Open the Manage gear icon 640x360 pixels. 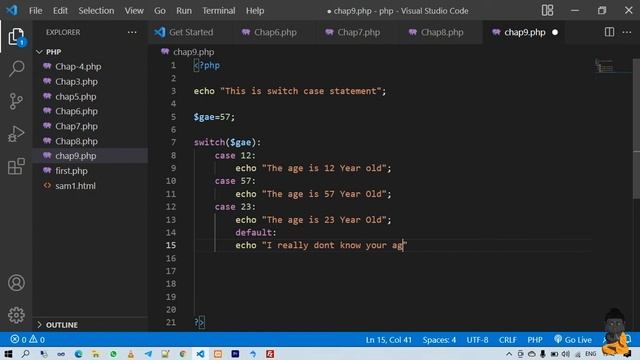coord(16,315)
